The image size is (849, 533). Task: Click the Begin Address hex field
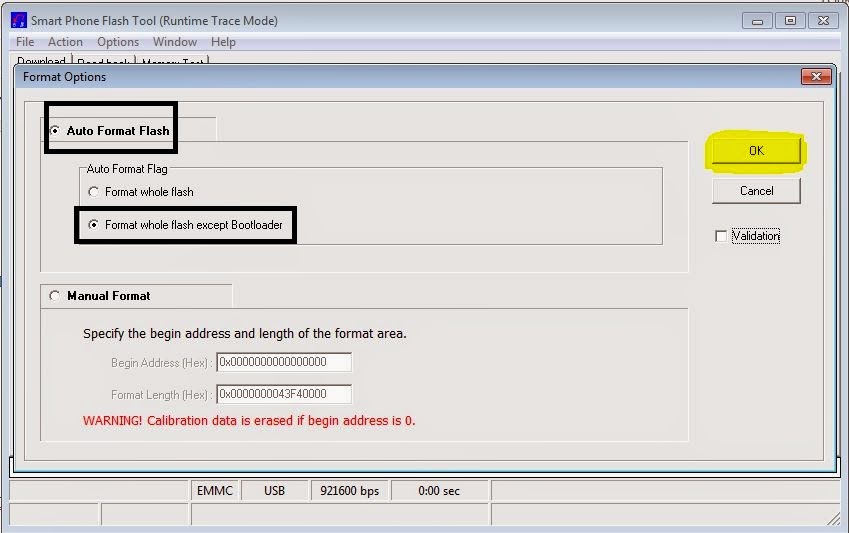pos(284,362)
